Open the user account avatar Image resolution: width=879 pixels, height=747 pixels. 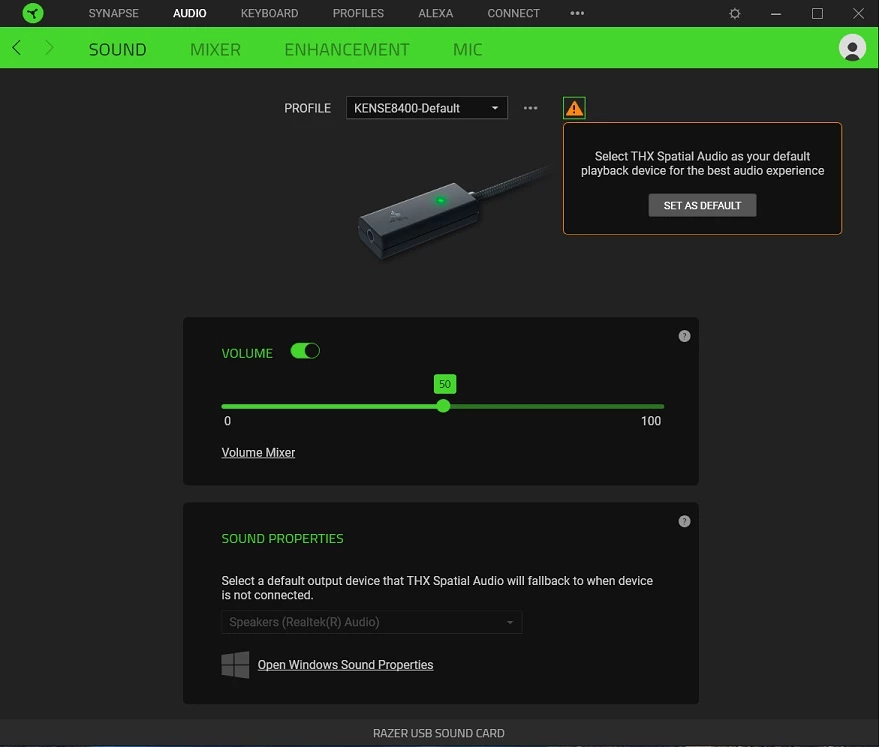point(852,48)
